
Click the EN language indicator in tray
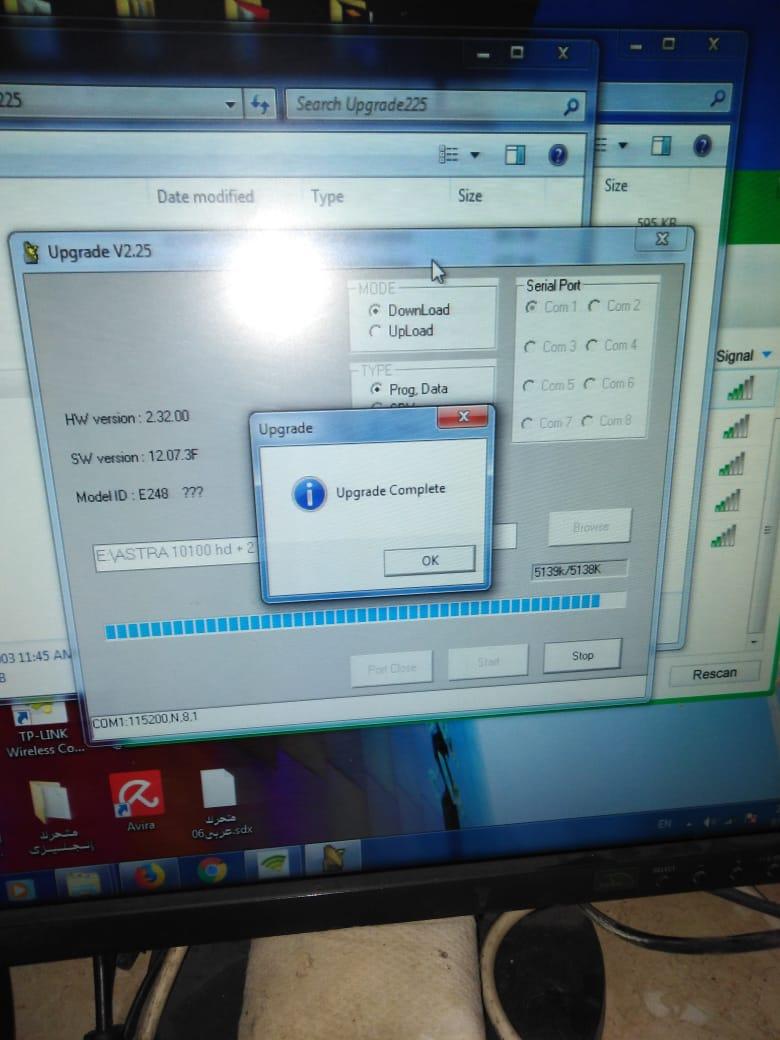[664, 824]
